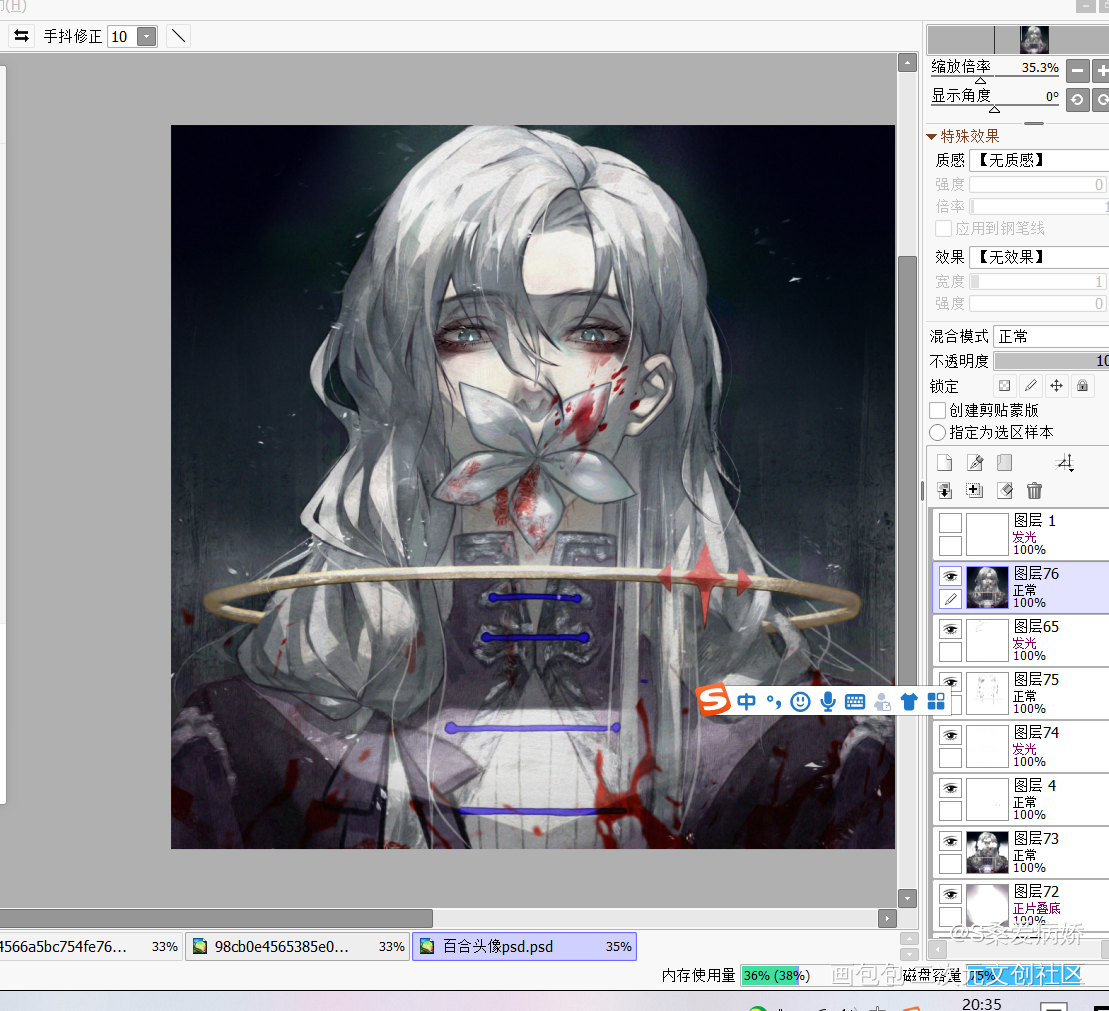Image resolution: width=1109 pixels, height=1011 pixels.
Task: Switch to the 4566a5bc754fe76 document tab
Action: click(90, 947)
